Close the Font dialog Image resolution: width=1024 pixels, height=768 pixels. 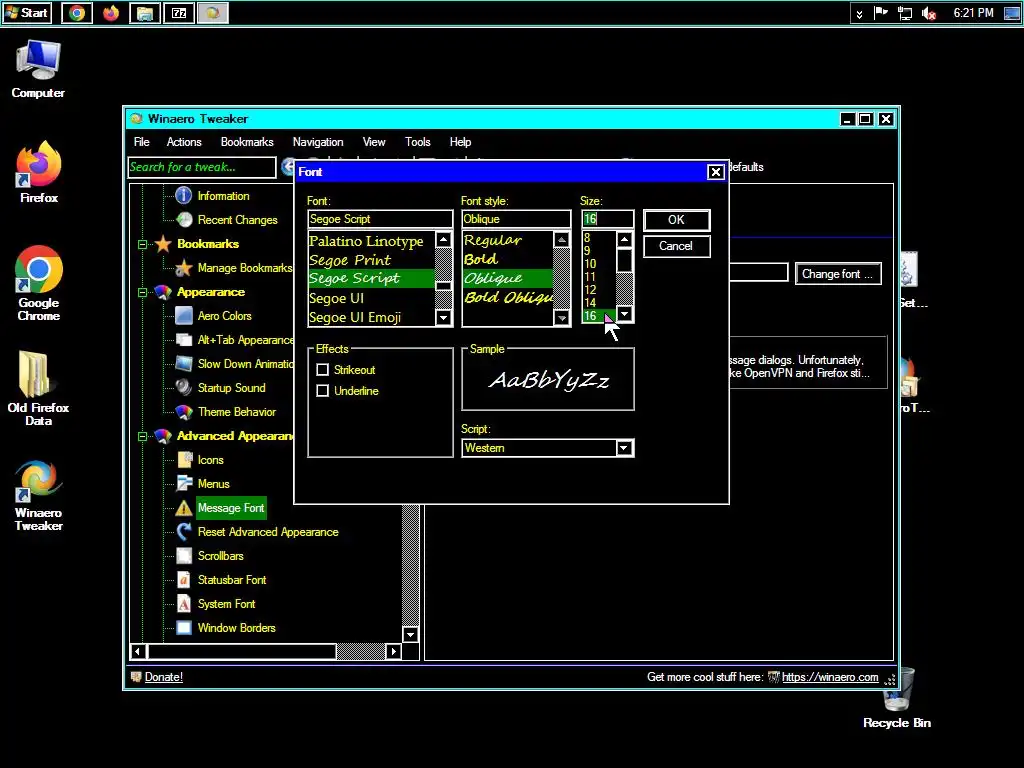[x=716, y=172]
